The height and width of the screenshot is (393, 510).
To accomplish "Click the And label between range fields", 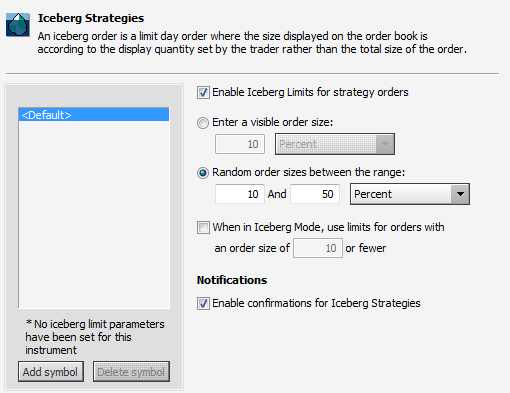I will [x=277, y=194].
